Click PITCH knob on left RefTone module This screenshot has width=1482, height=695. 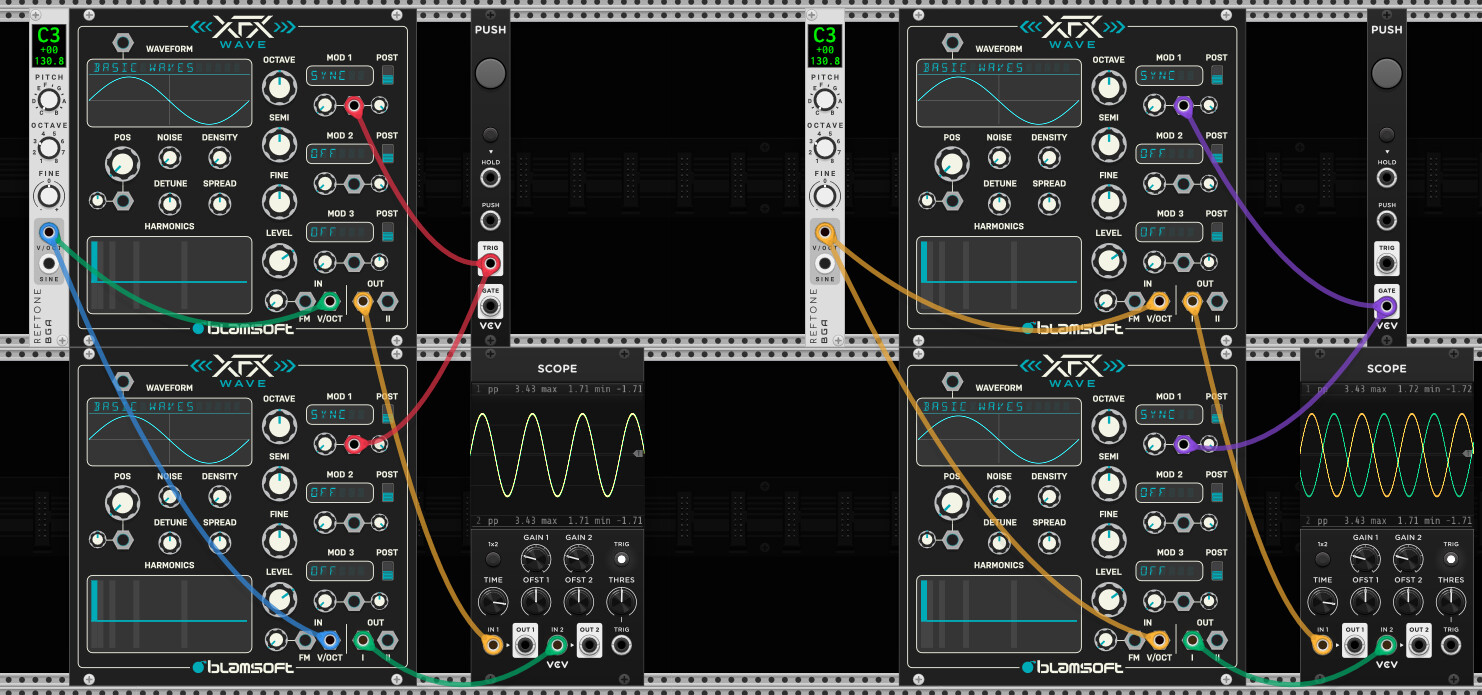(47, 100)
